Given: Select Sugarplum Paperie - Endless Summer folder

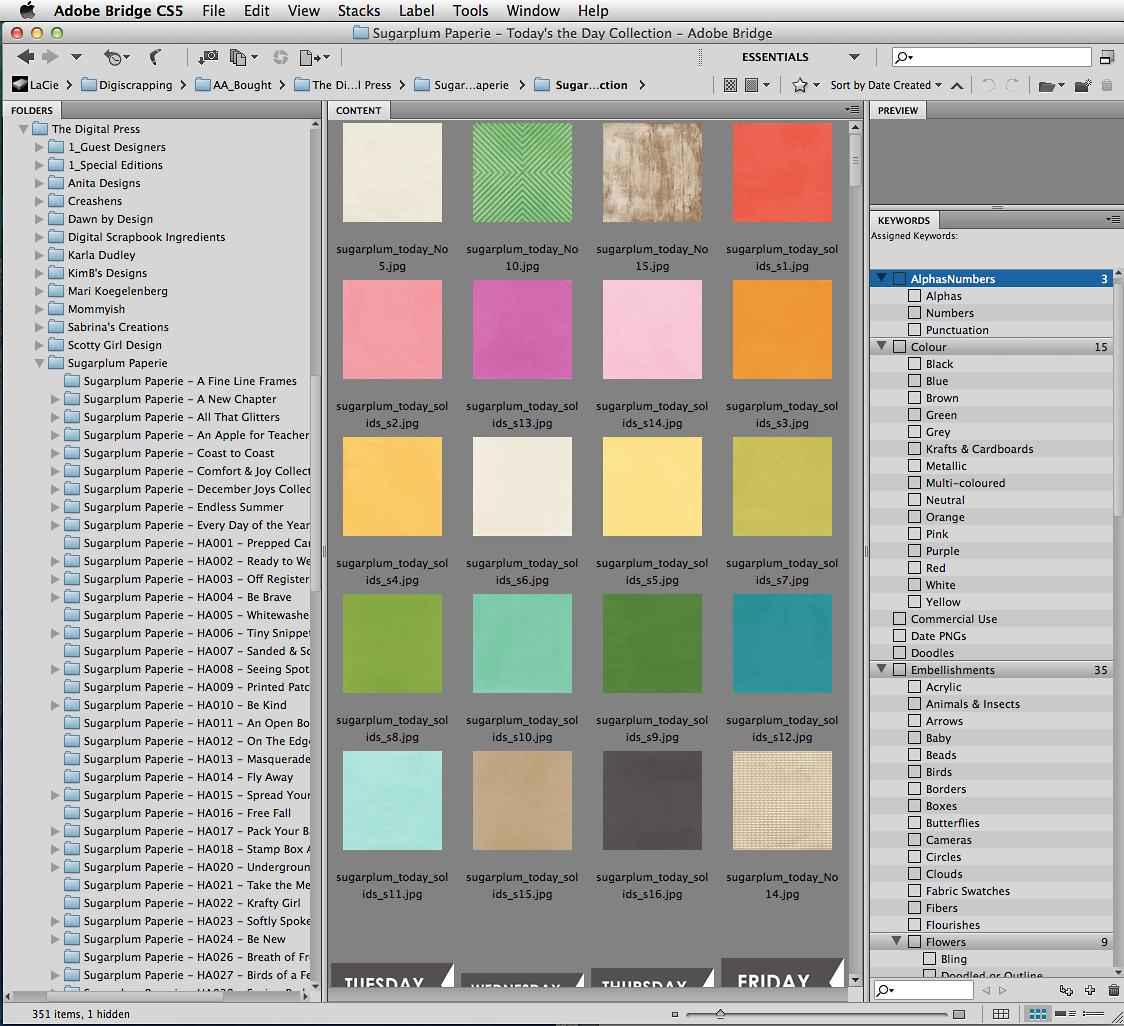Looking at the screenshot, I should coord(184,507).
